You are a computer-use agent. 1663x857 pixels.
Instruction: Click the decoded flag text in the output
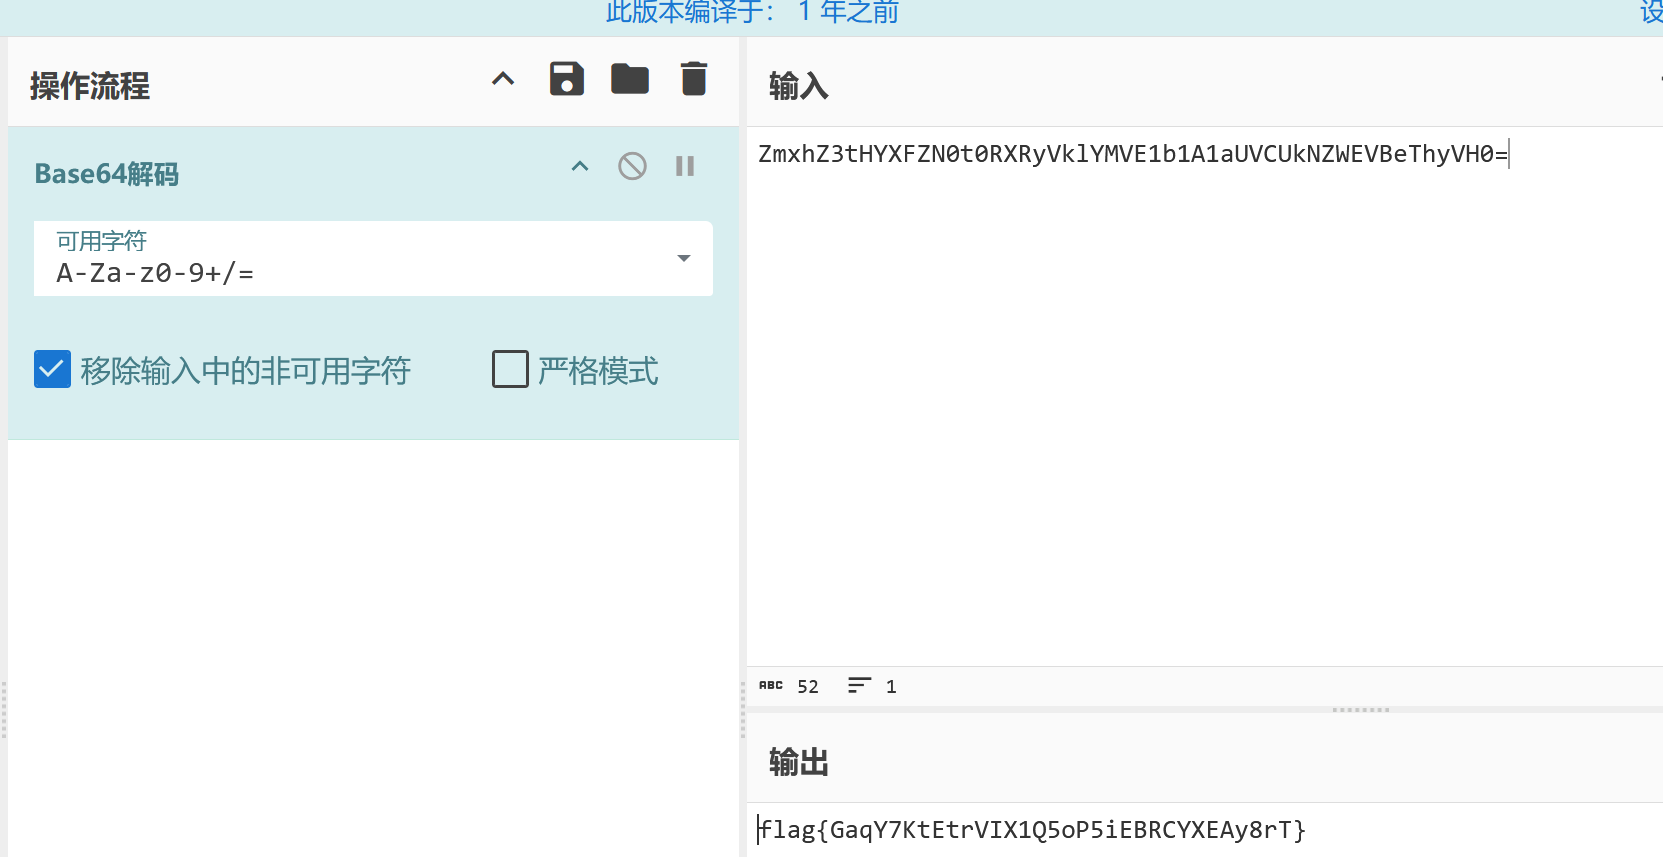click(x=1032, y=830)
